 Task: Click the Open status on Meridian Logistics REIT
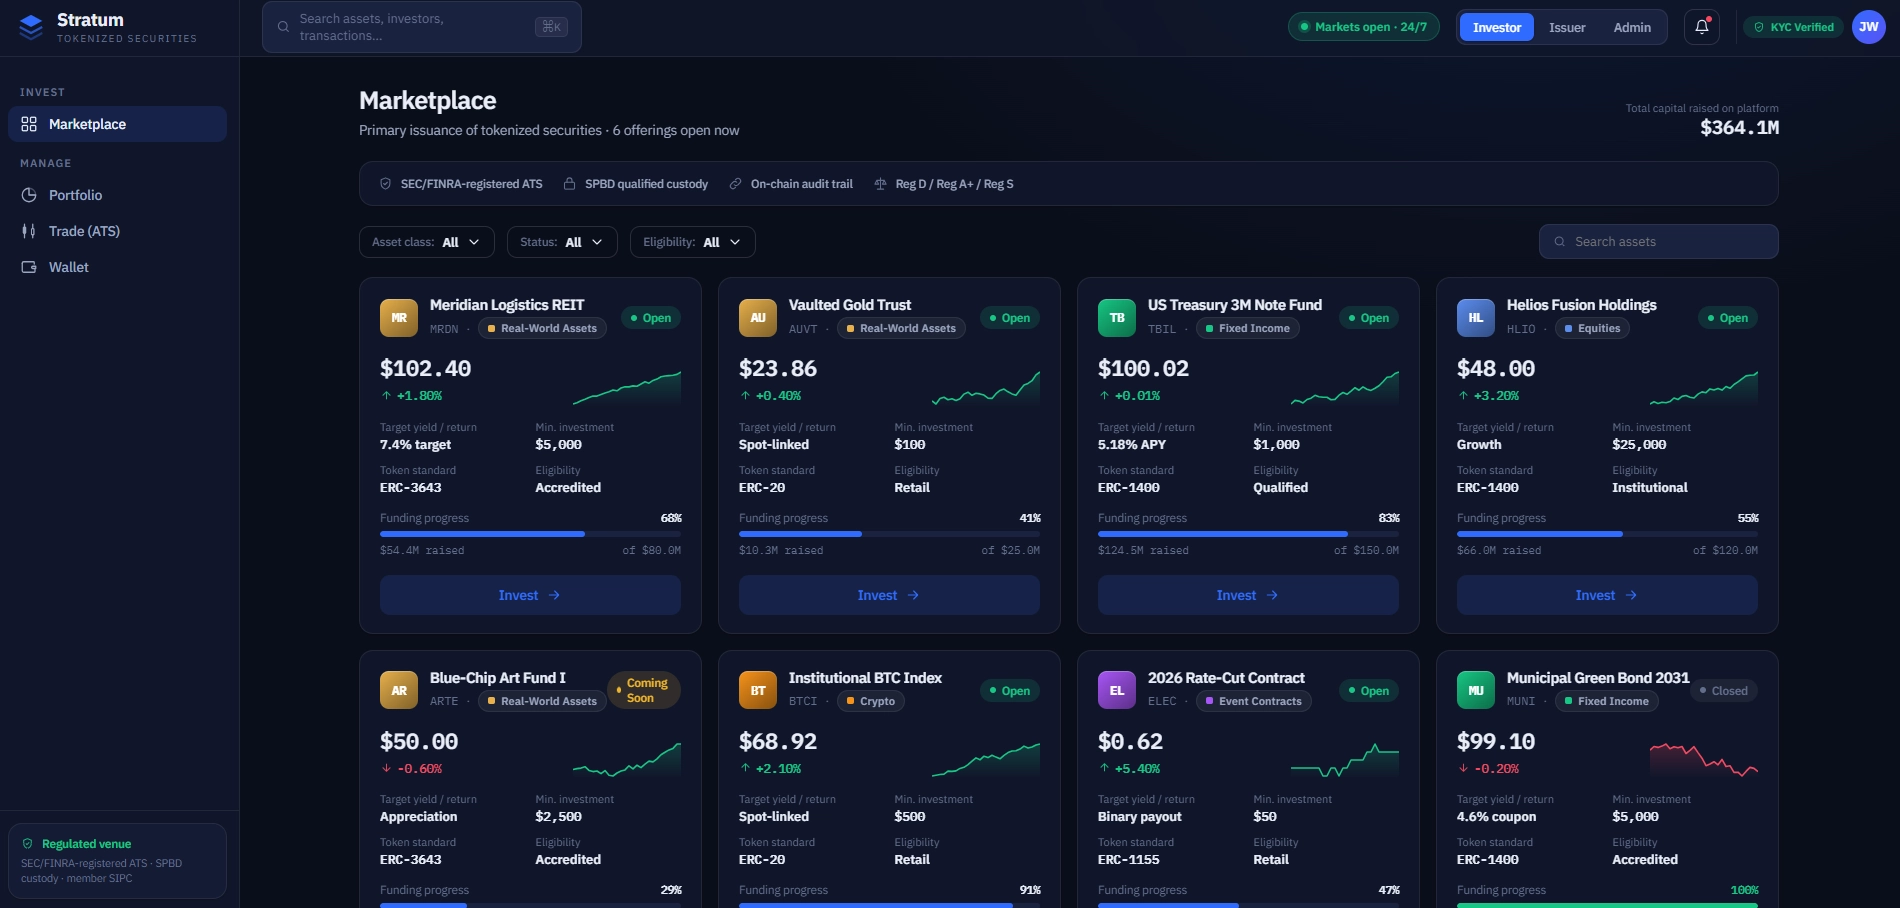(x=651, y=318)
